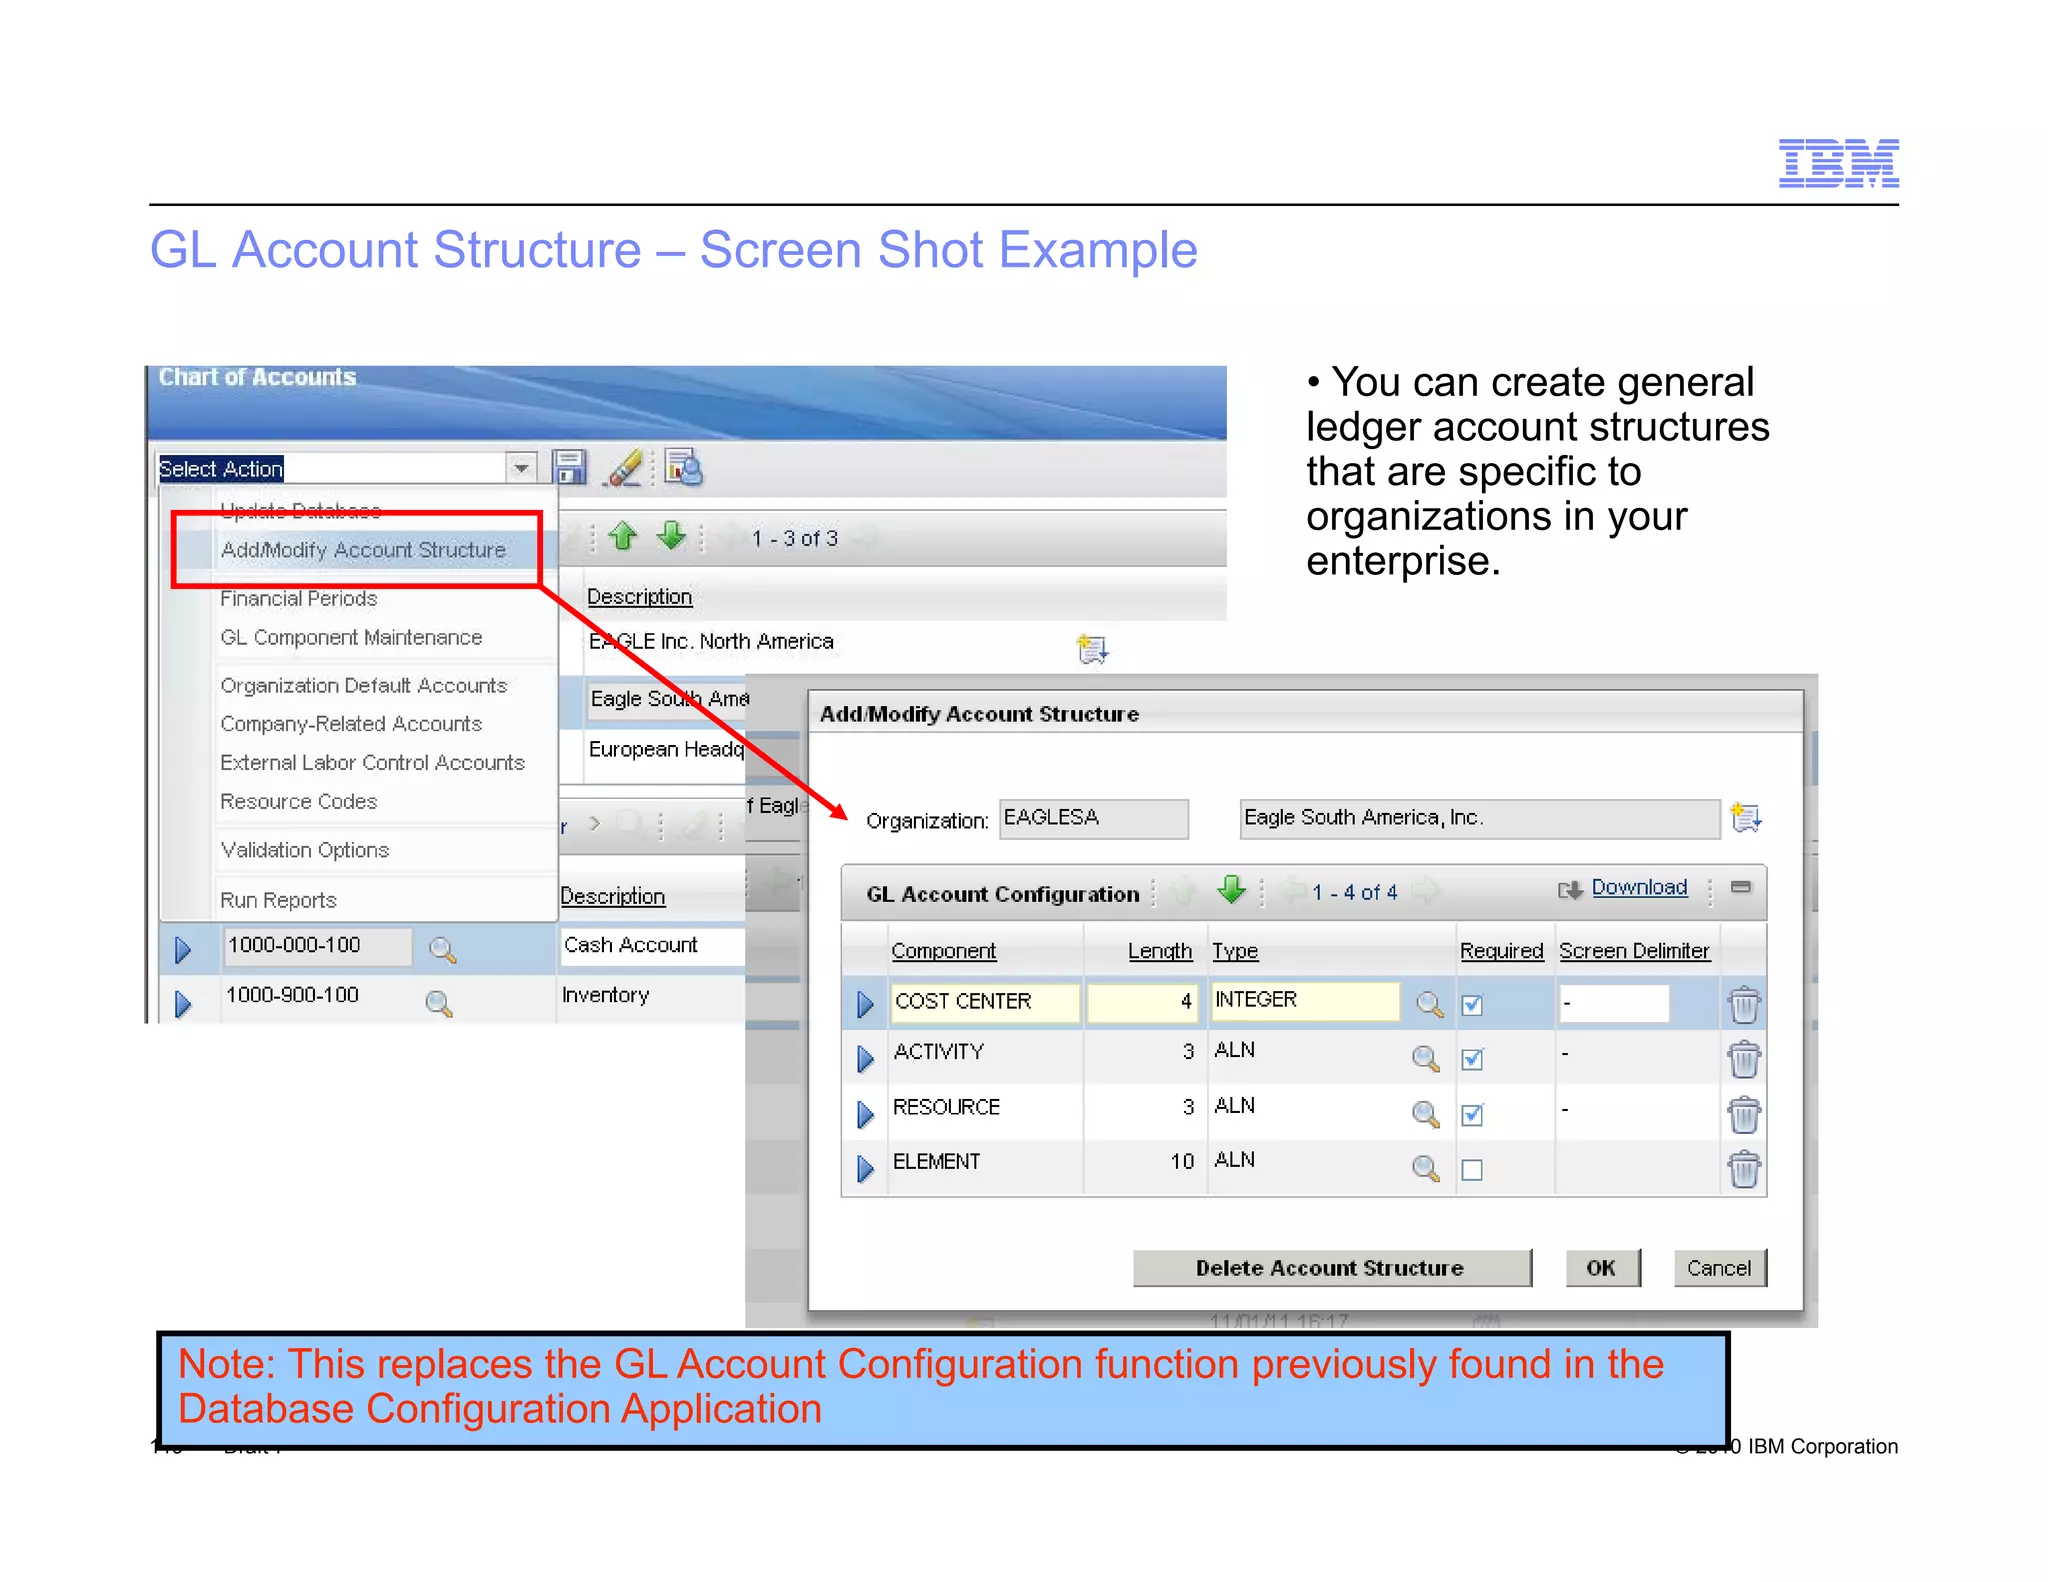2048x1582 pixels.
Task: Expand details of ELEMENT row
Action: tap(866, 1168)
